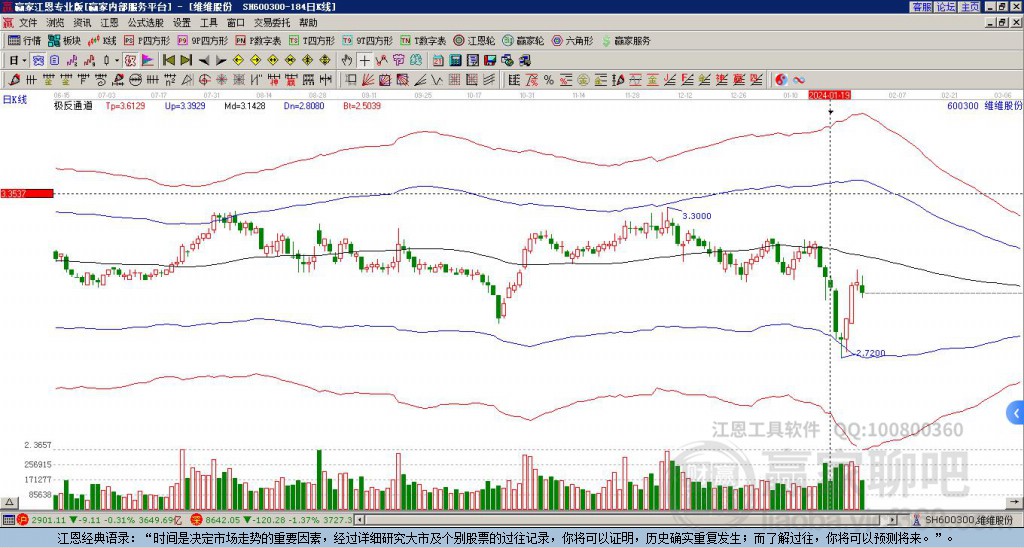Click the K线 toolbar button

102,40
